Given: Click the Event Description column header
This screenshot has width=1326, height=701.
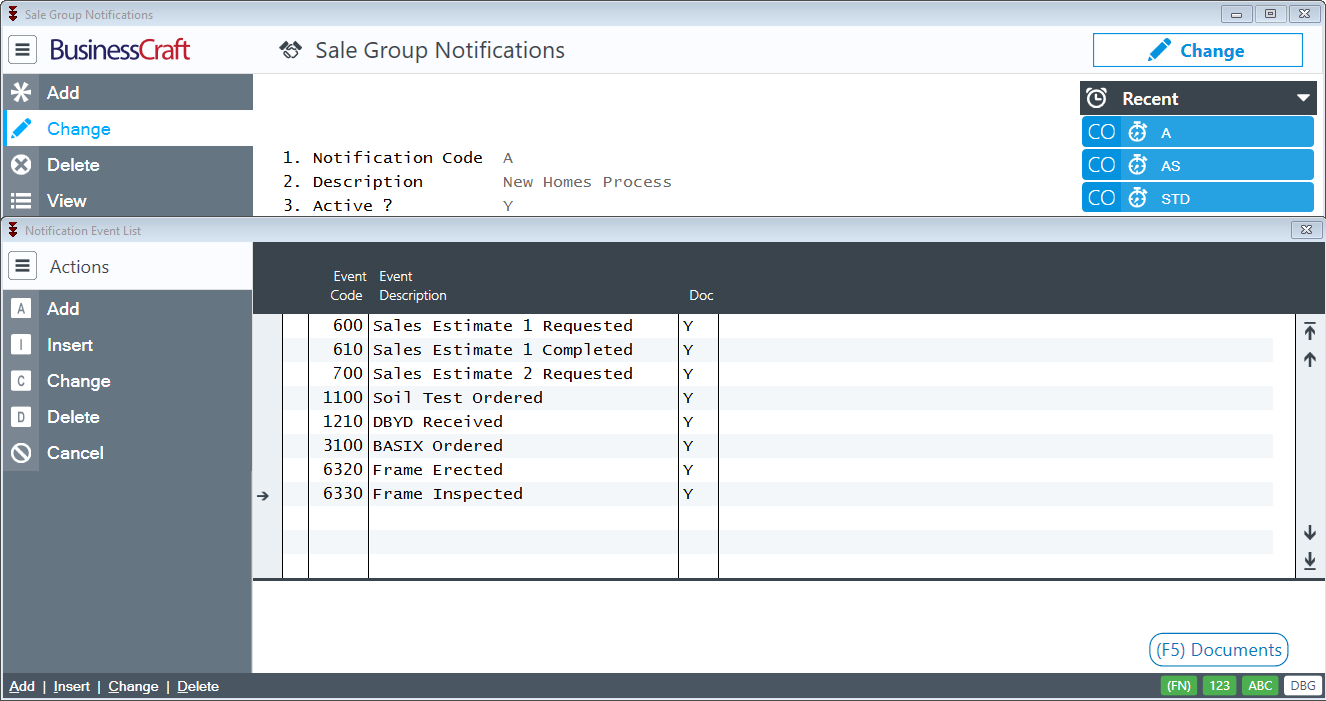Looking at the screenshot, I should [413, 286].
